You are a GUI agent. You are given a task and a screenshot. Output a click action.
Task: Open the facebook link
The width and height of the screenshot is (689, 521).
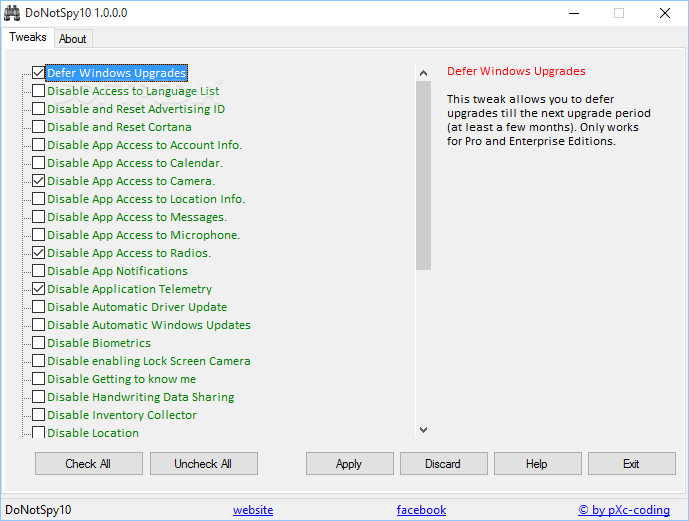click(x=421, y=510)
